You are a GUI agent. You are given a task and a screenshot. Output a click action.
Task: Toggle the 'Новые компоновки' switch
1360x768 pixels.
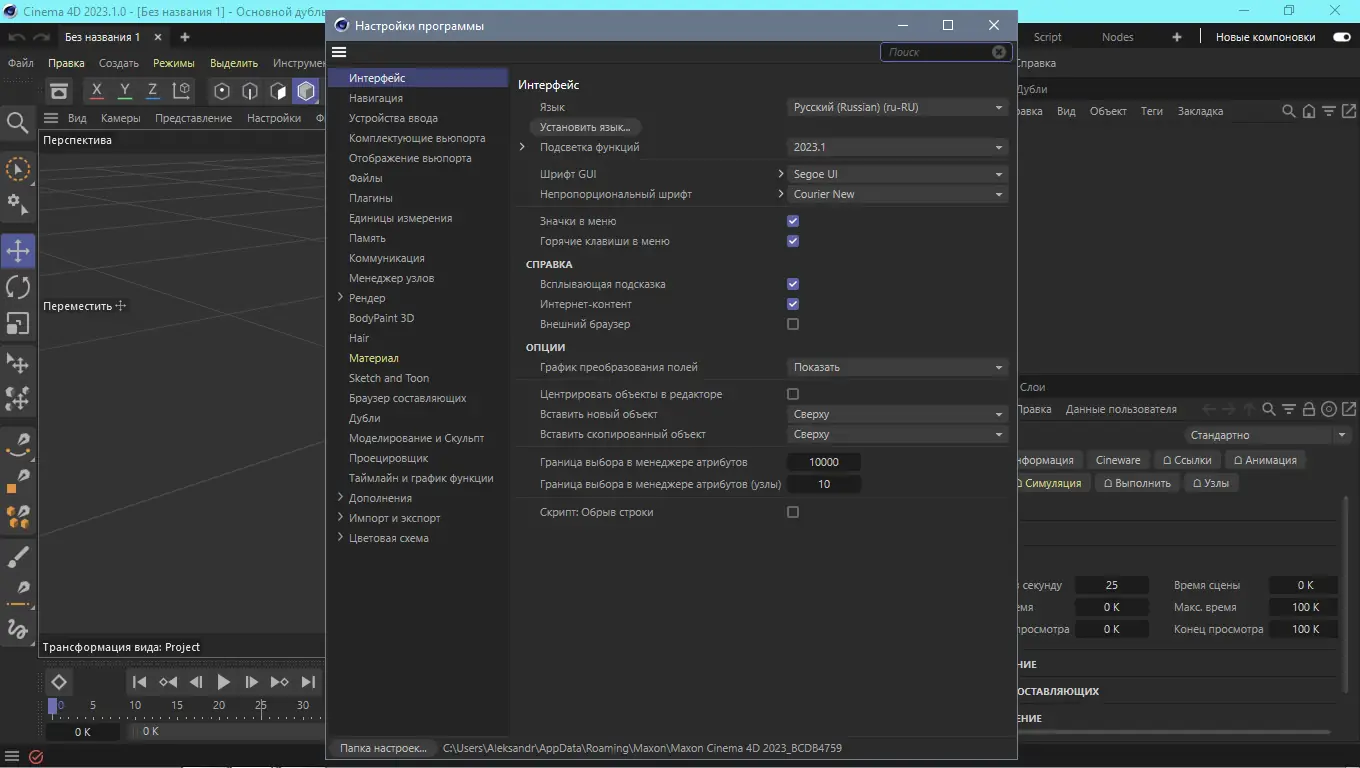(x=1341, y=37)
